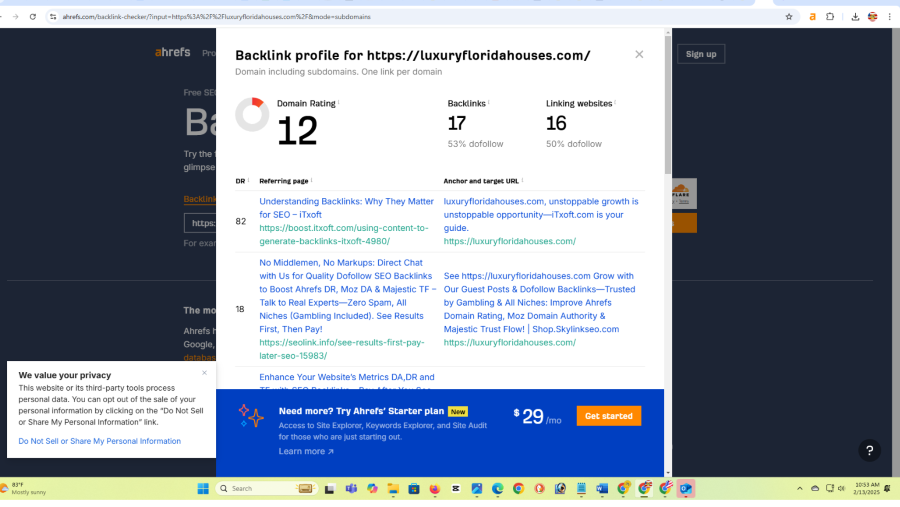The image size is (900, 507).
Task: Open Do Not Sell or Share link
Action: (x=99, y=441)
